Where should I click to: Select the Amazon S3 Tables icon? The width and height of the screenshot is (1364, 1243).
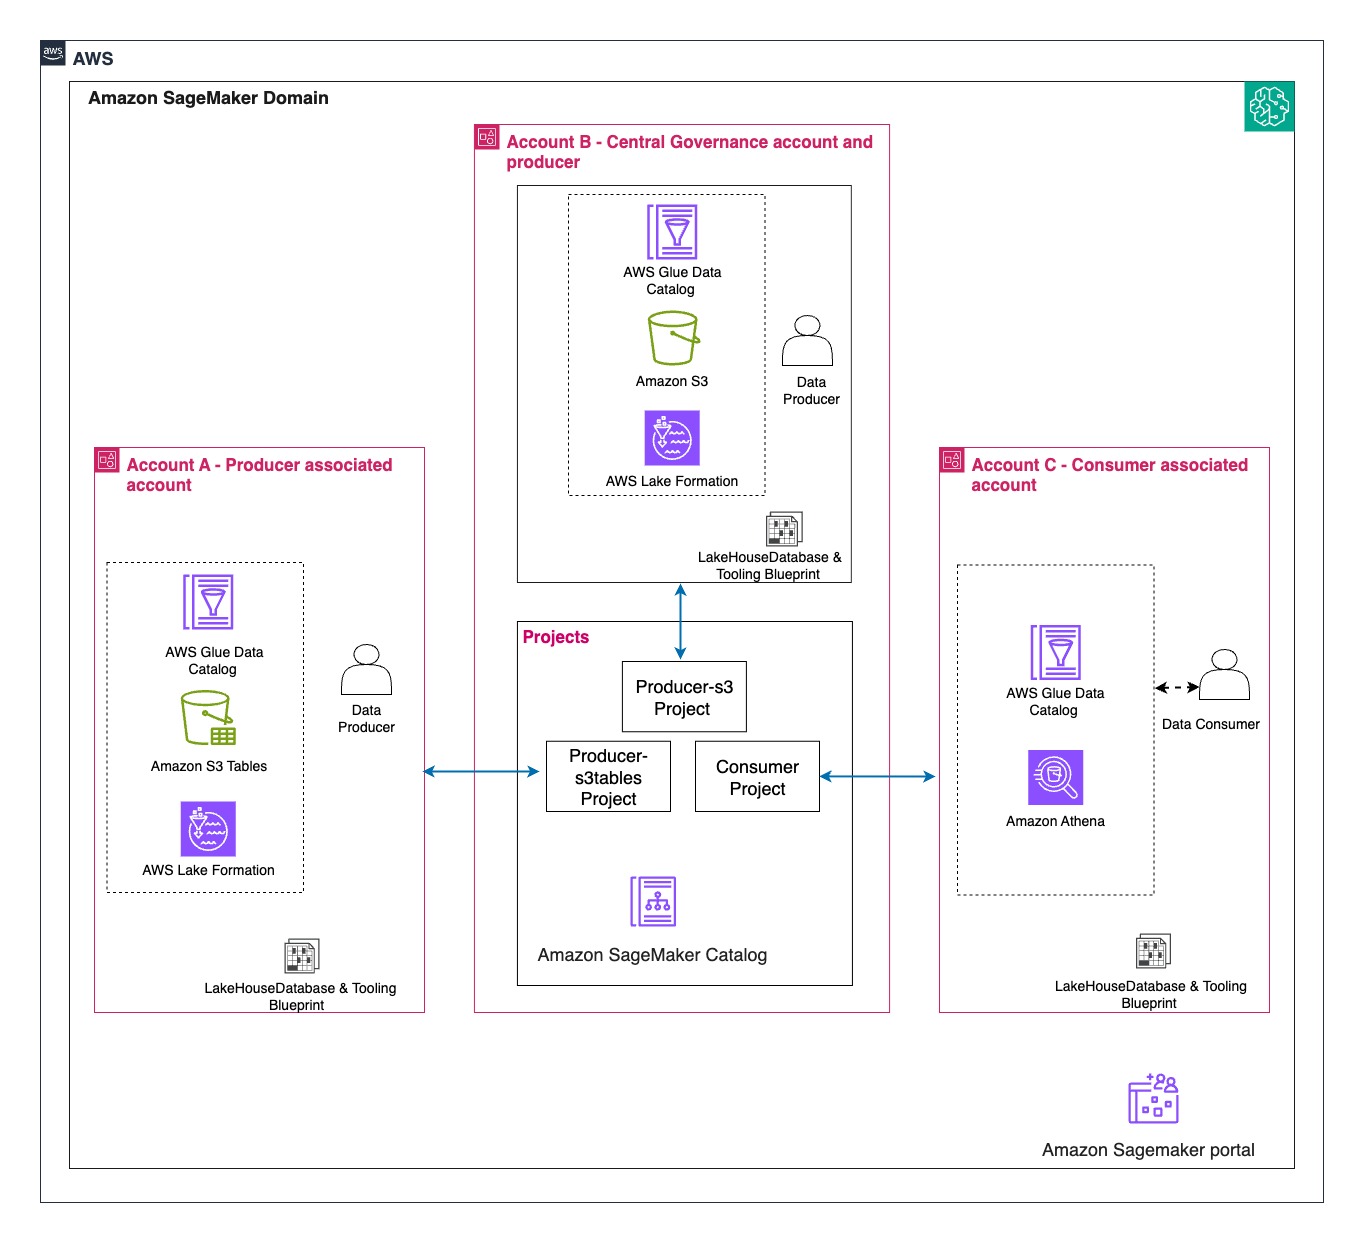(208, 718)
